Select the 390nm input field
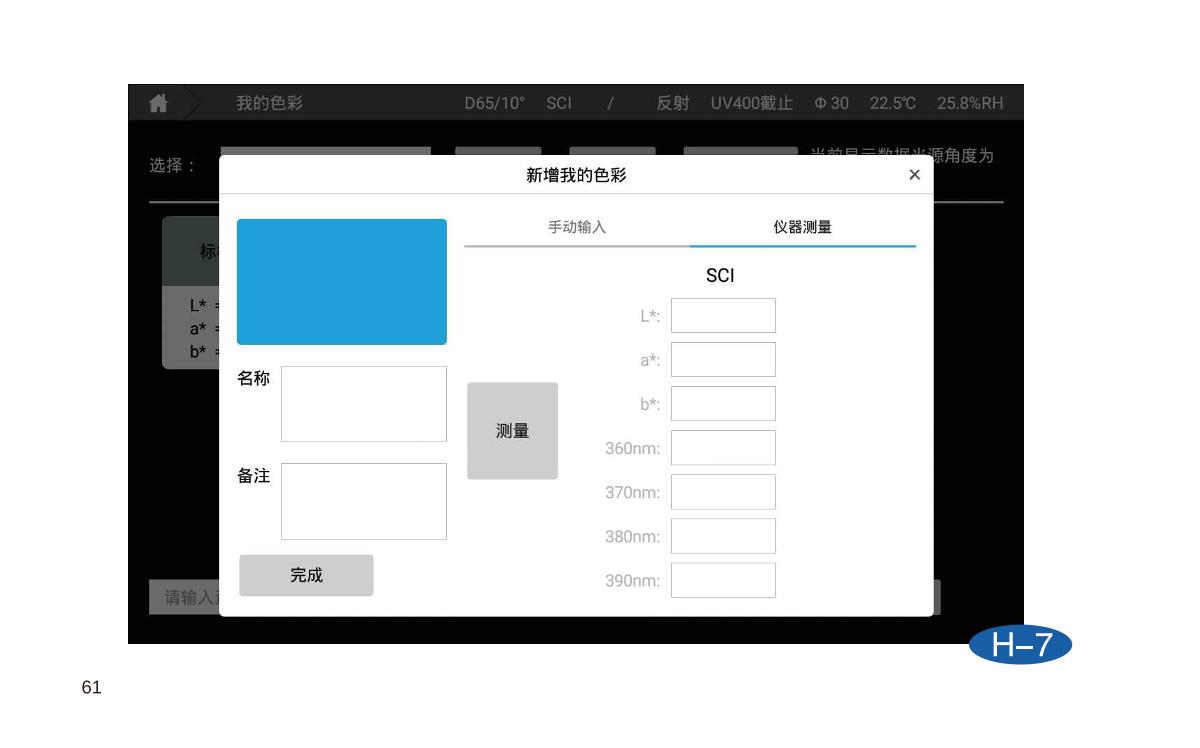1200x748 pixels. (723, 580)
